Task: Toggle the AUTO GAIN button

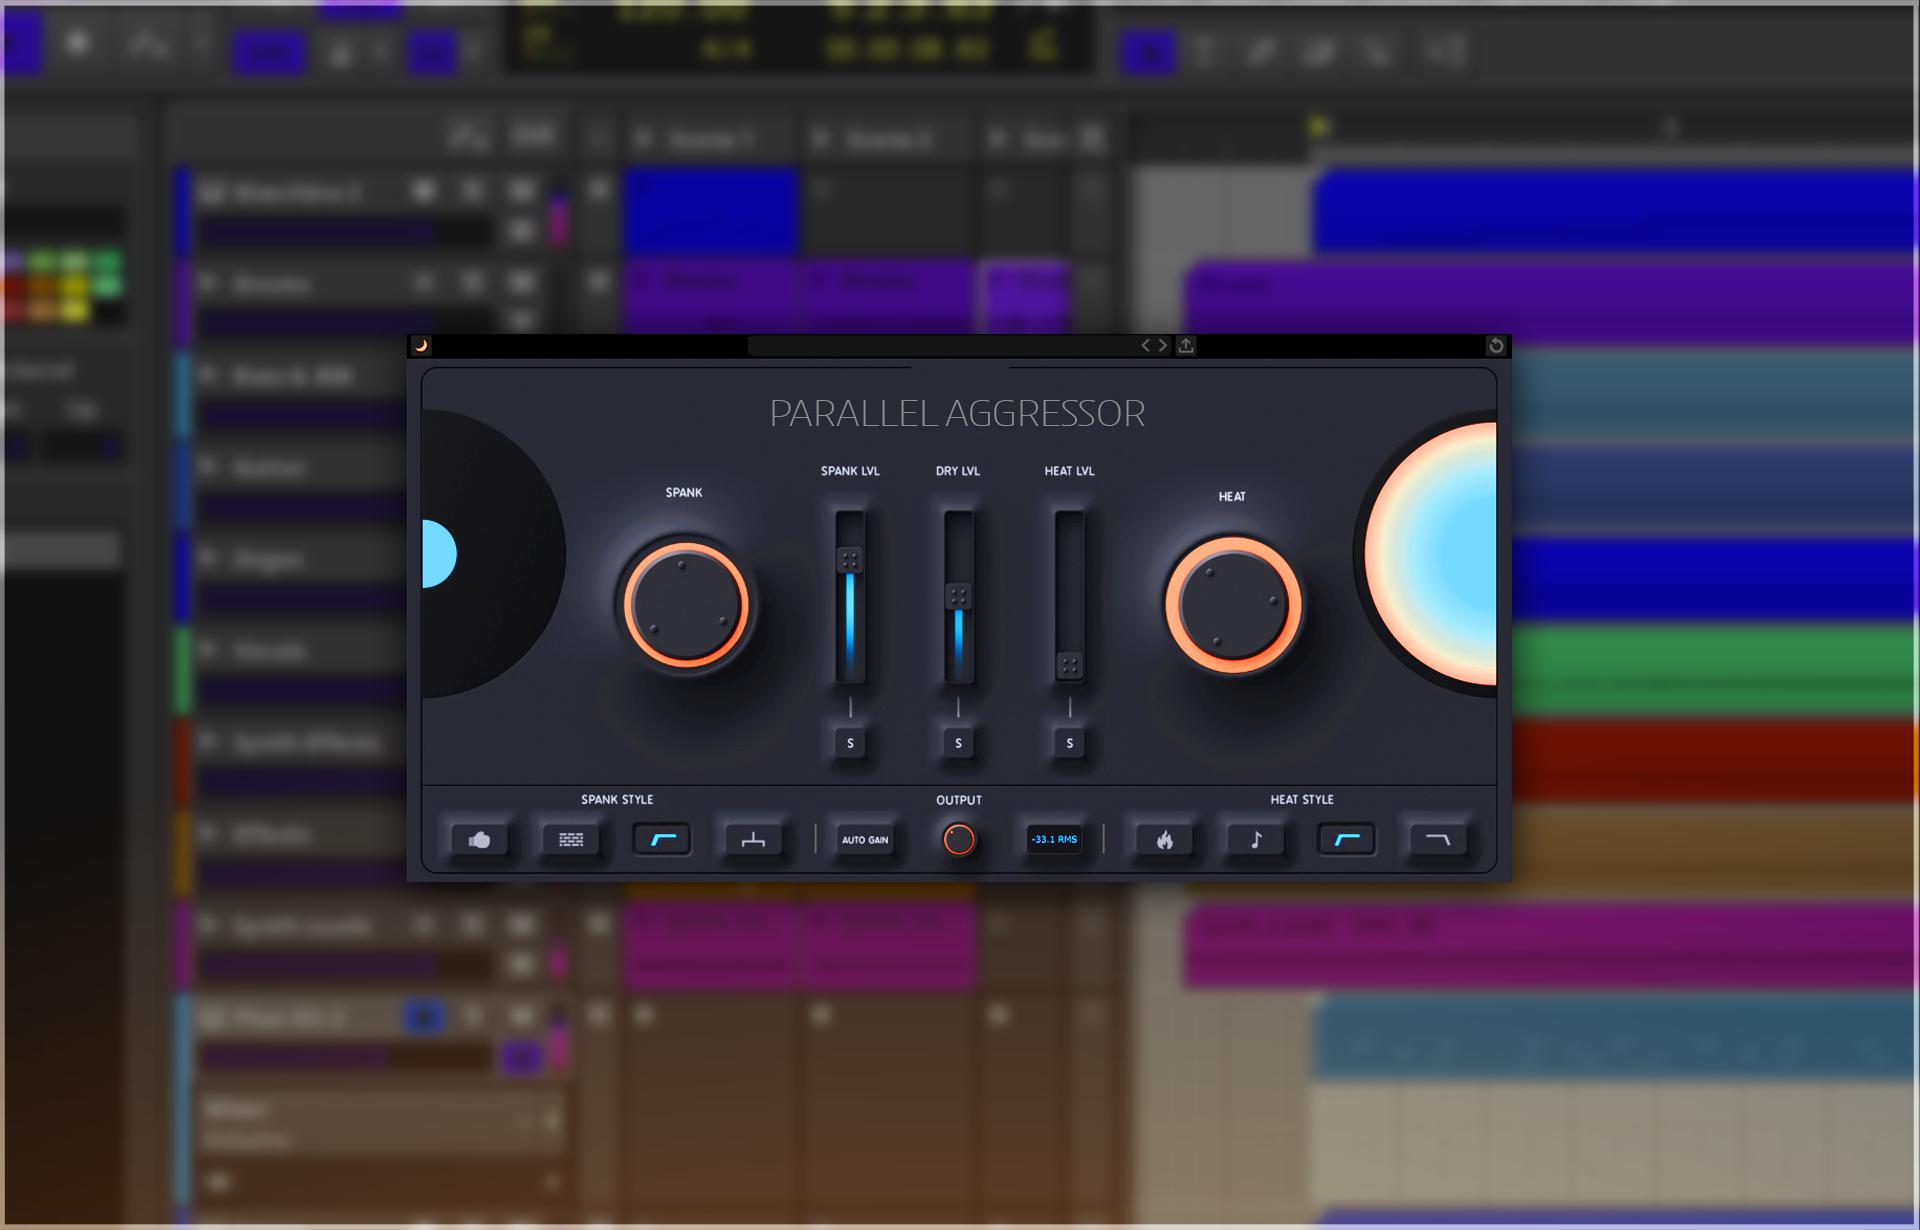Action: pos(865,840)
